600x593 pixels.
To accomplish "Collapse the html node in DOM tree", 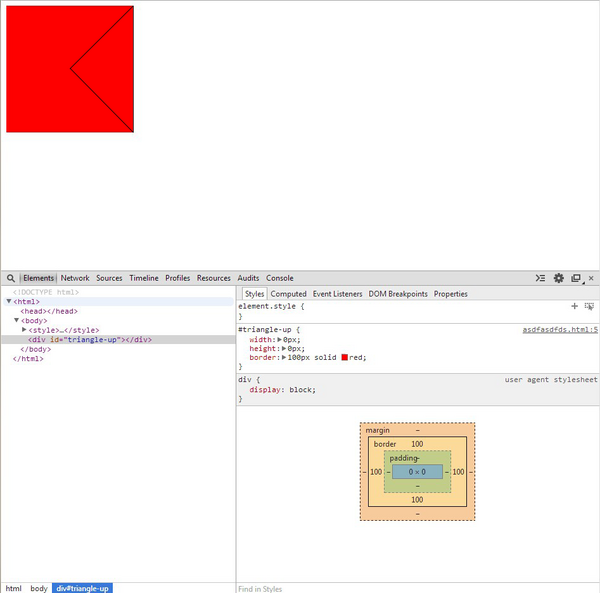I will point(9,301).
